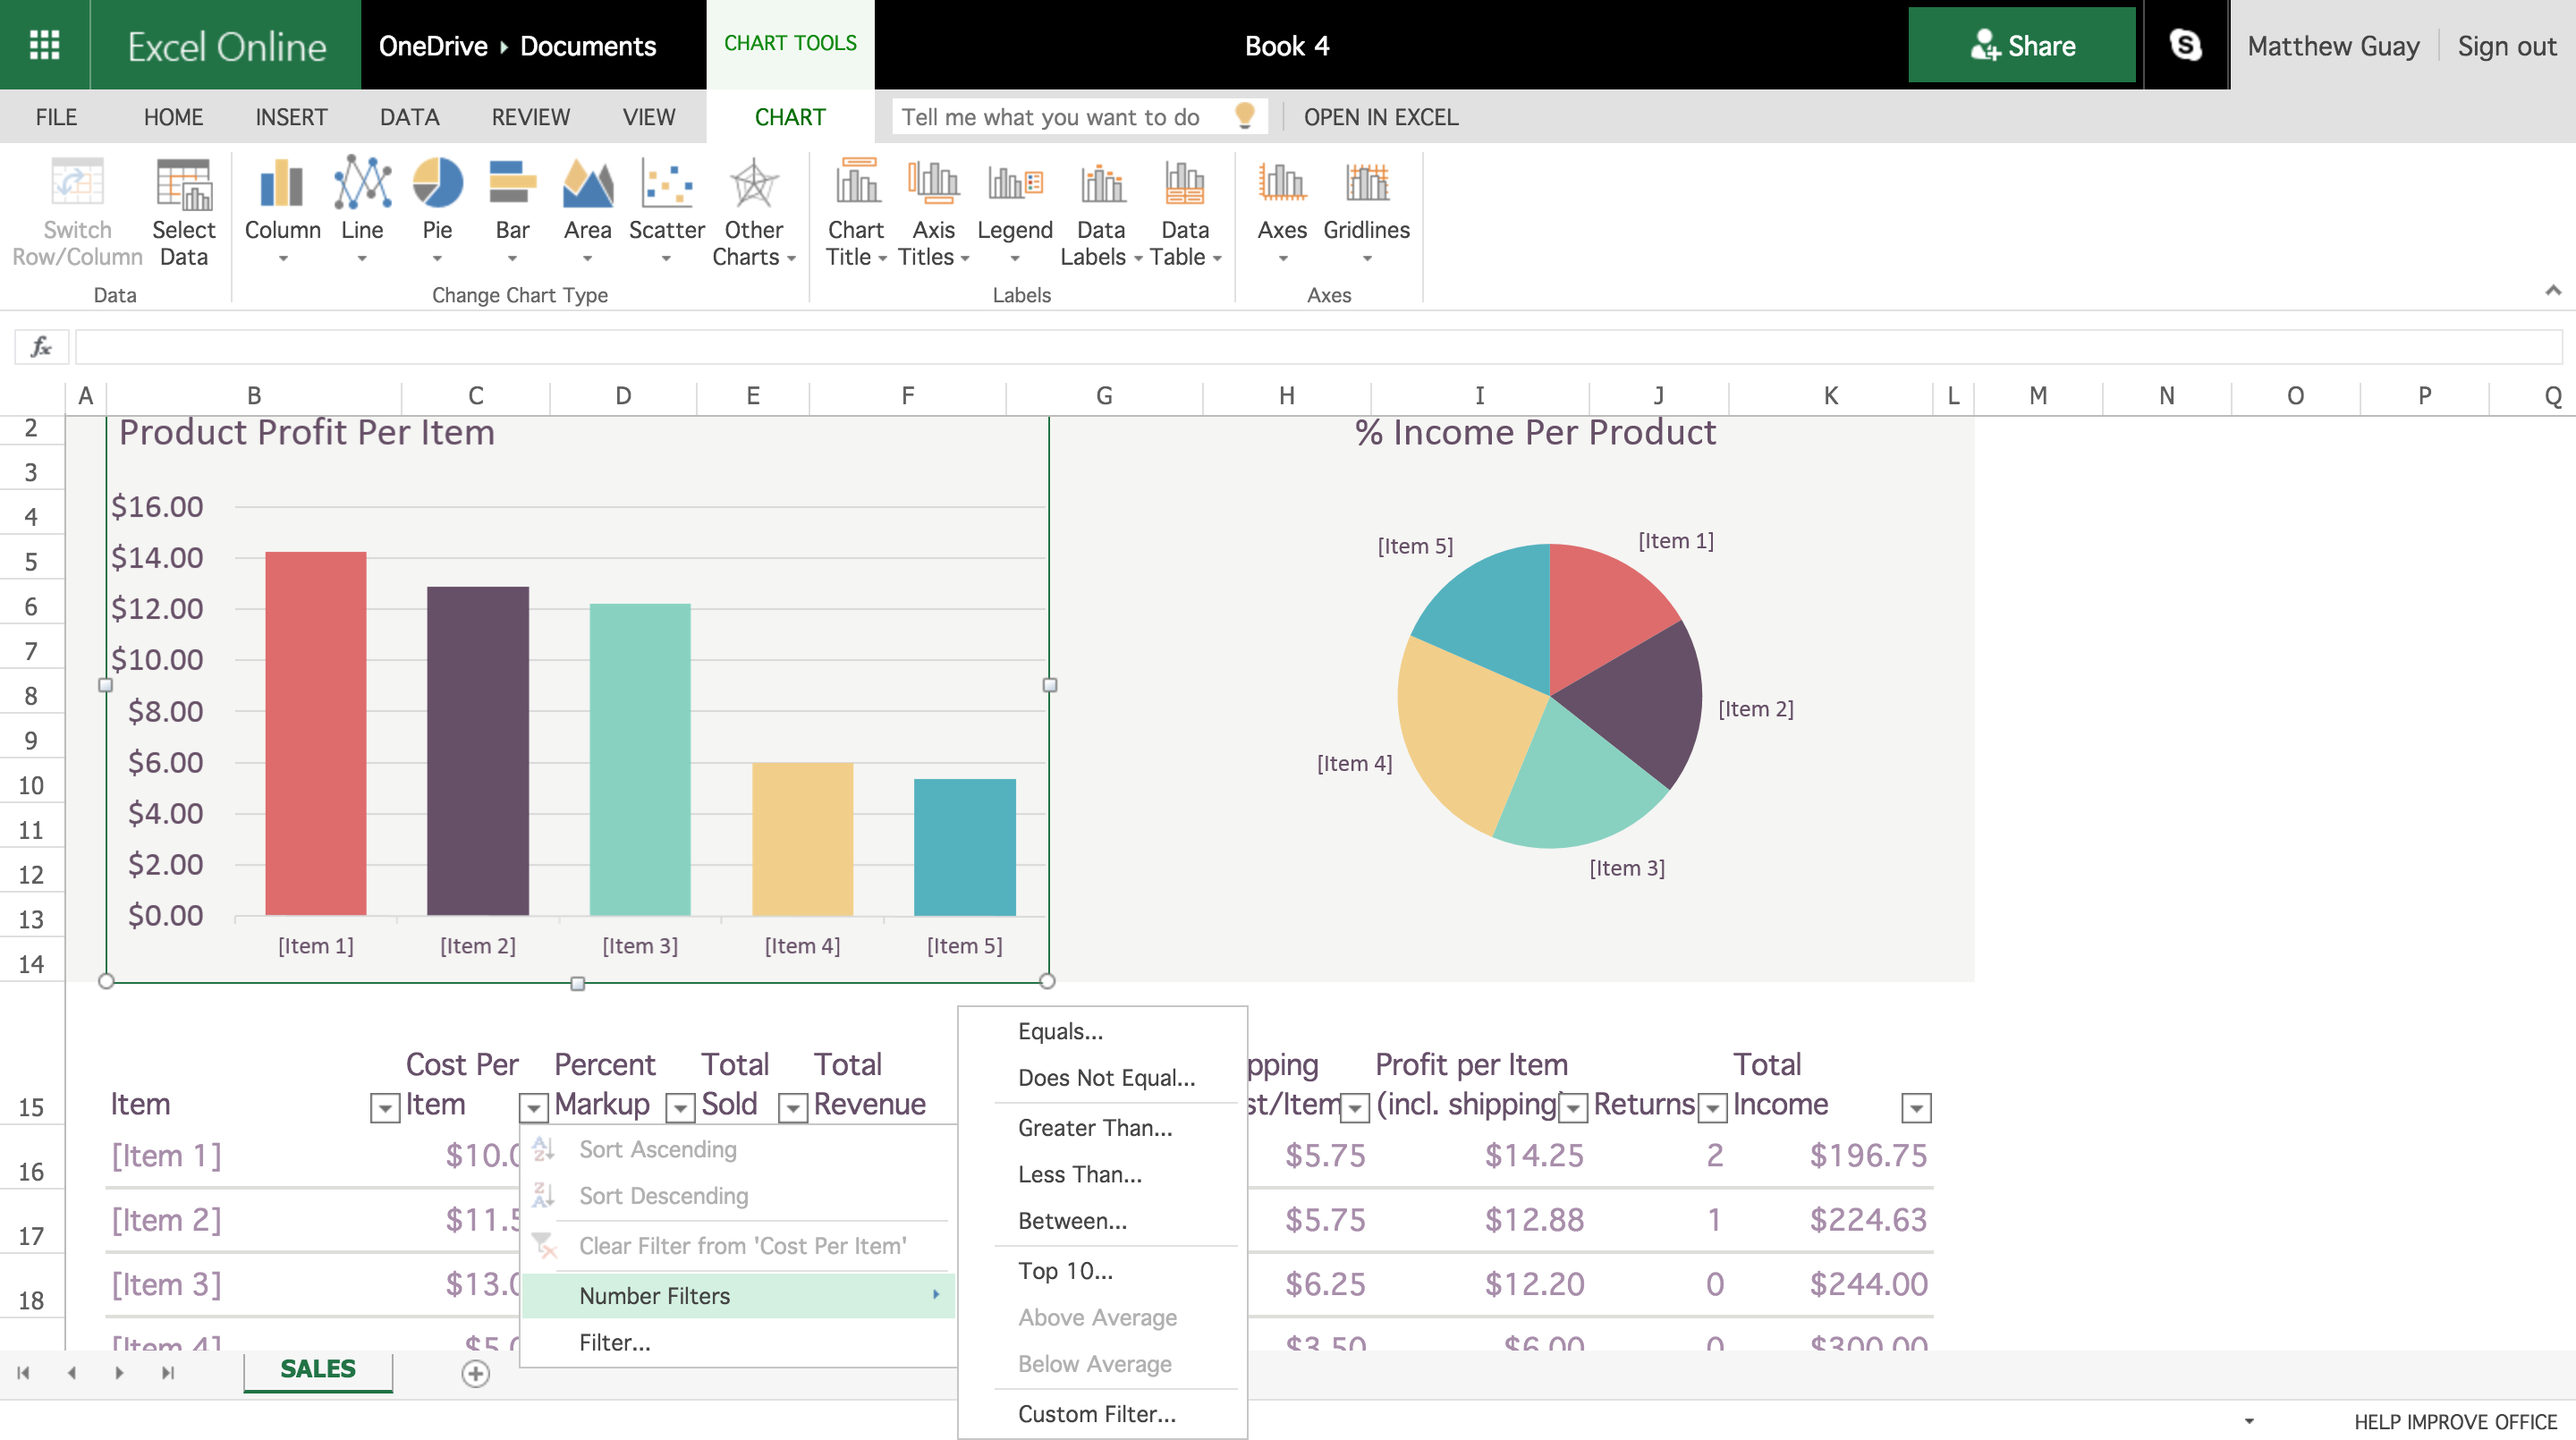Click Between filter option in submenu

pyautogui.click(x=1072, y=1221)
